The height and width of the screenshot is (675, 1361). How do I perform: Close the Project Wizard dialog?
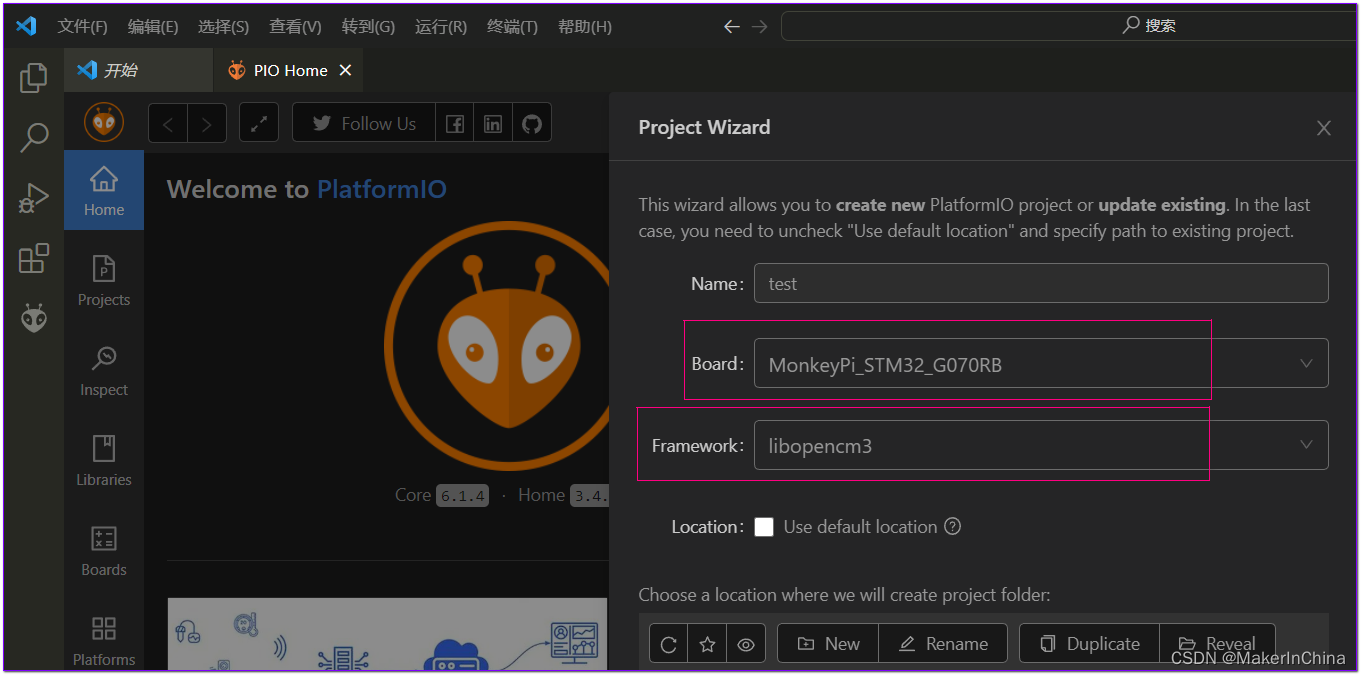point(1324,128)
